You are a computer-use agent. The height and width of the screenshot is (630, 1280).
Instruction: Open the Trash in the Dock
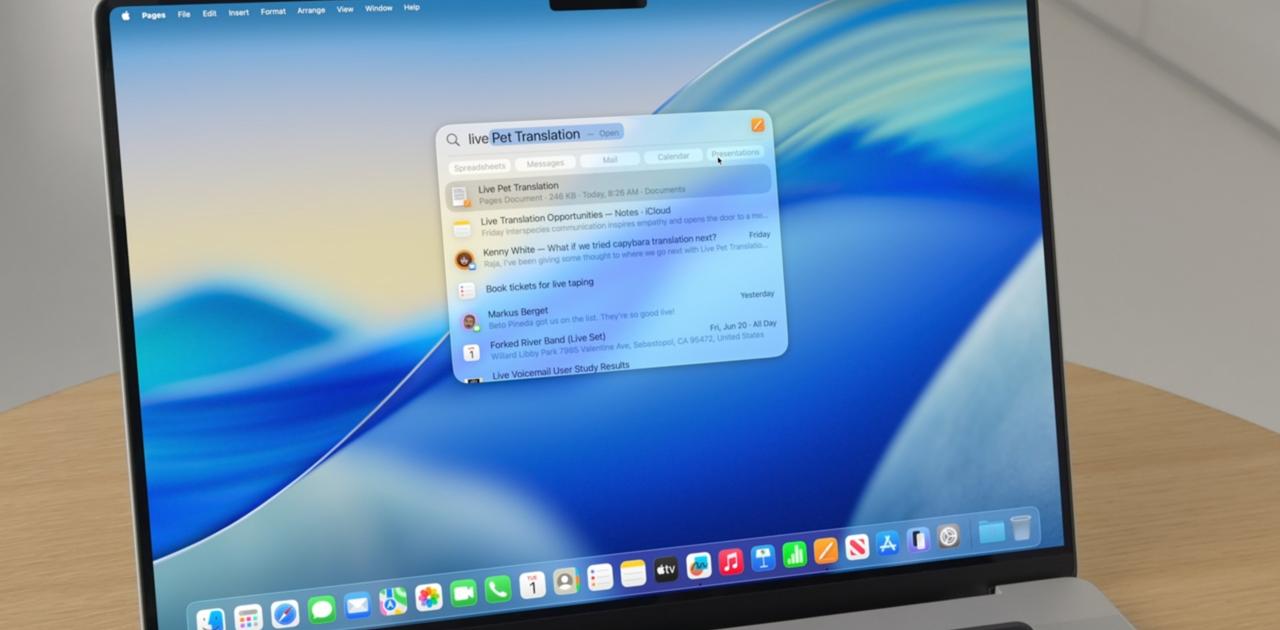[1021, 528]
